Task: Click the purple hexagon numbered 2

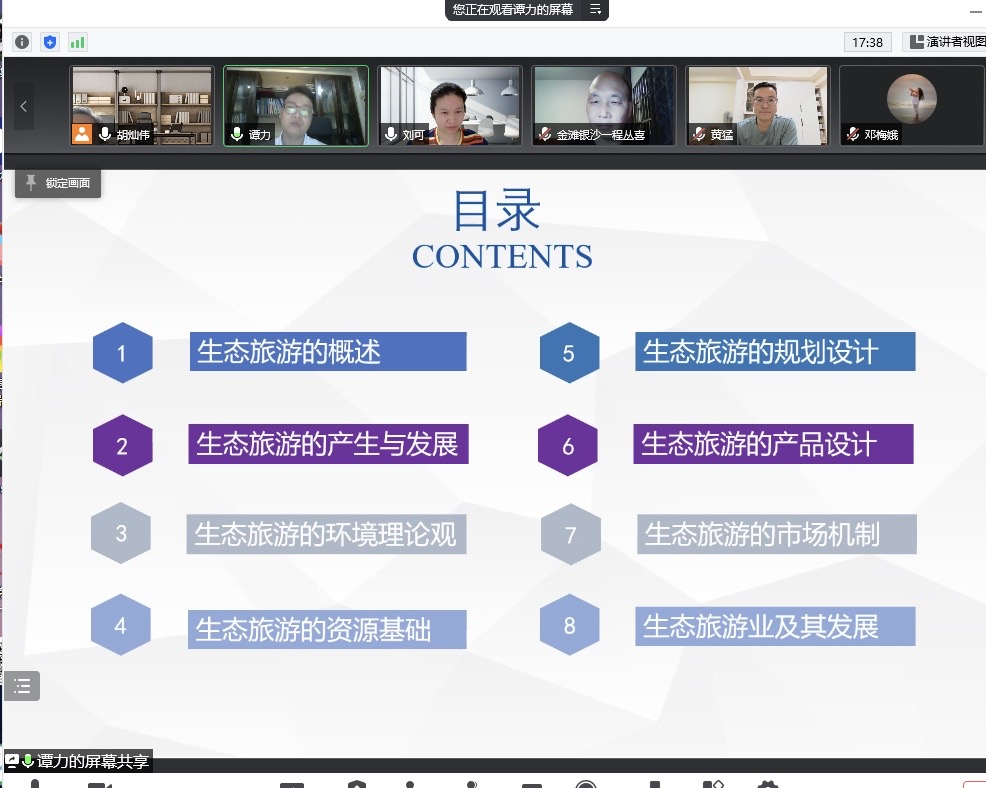Action: 122,445
